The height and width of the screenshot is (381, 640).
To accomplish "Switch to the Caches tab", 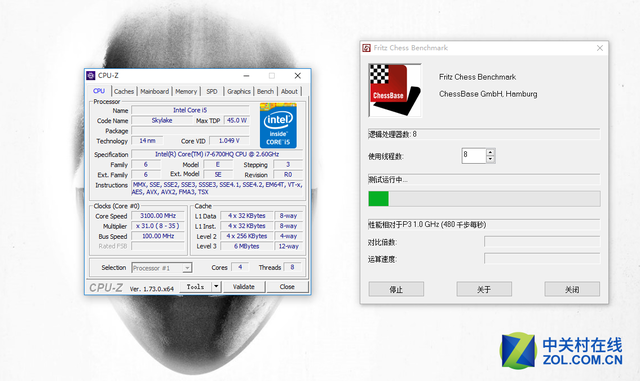I will pos(124,91).
